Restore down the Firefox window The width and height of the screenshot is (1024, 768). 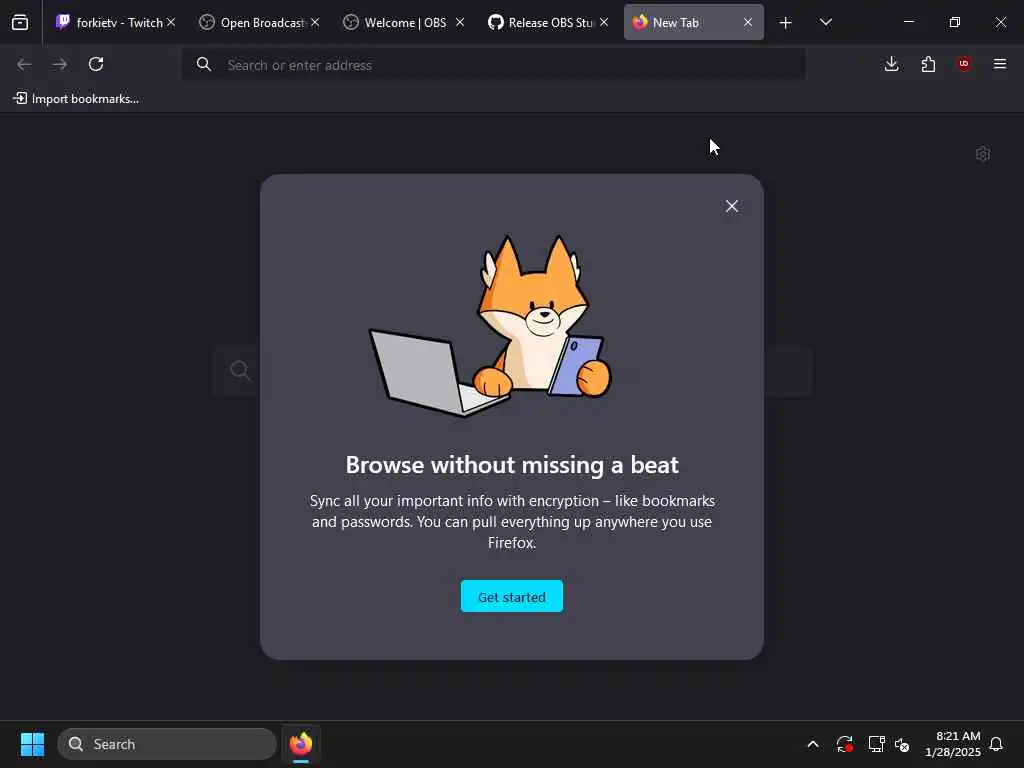pos(955,22)
